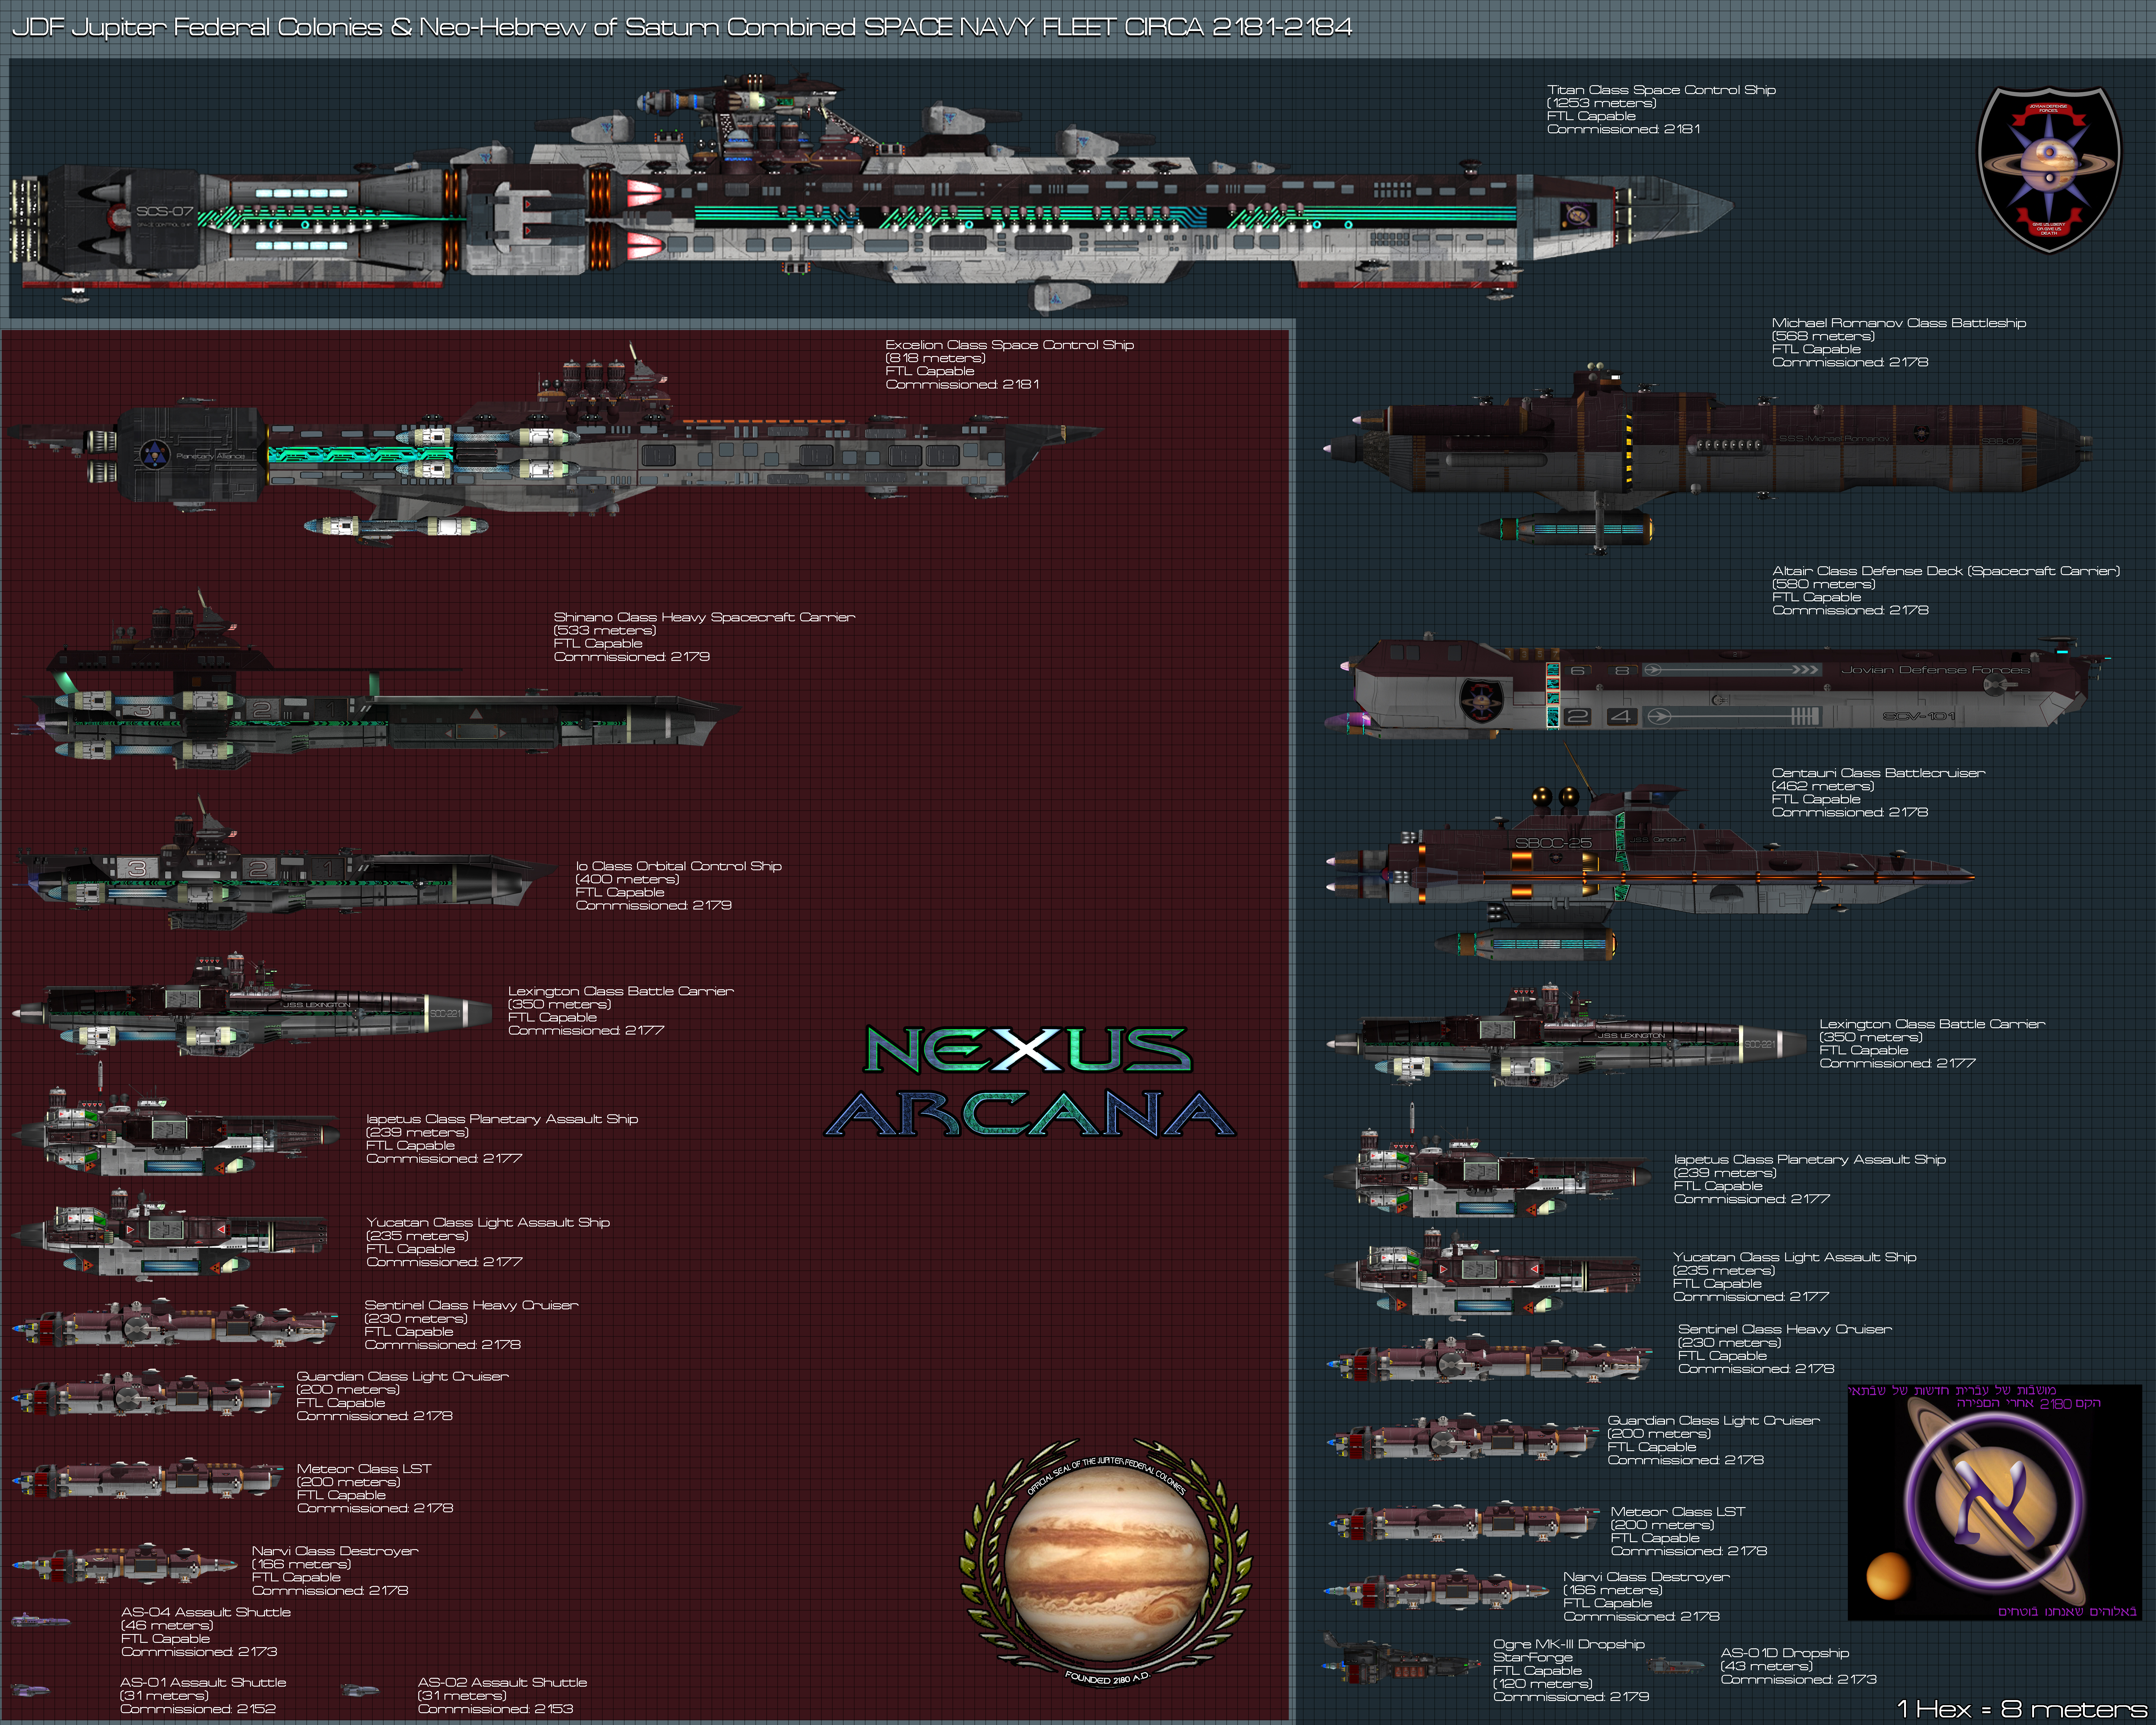
Task: Select the AS-02 Assault Shuttle image
Action: click(360, 1690)
